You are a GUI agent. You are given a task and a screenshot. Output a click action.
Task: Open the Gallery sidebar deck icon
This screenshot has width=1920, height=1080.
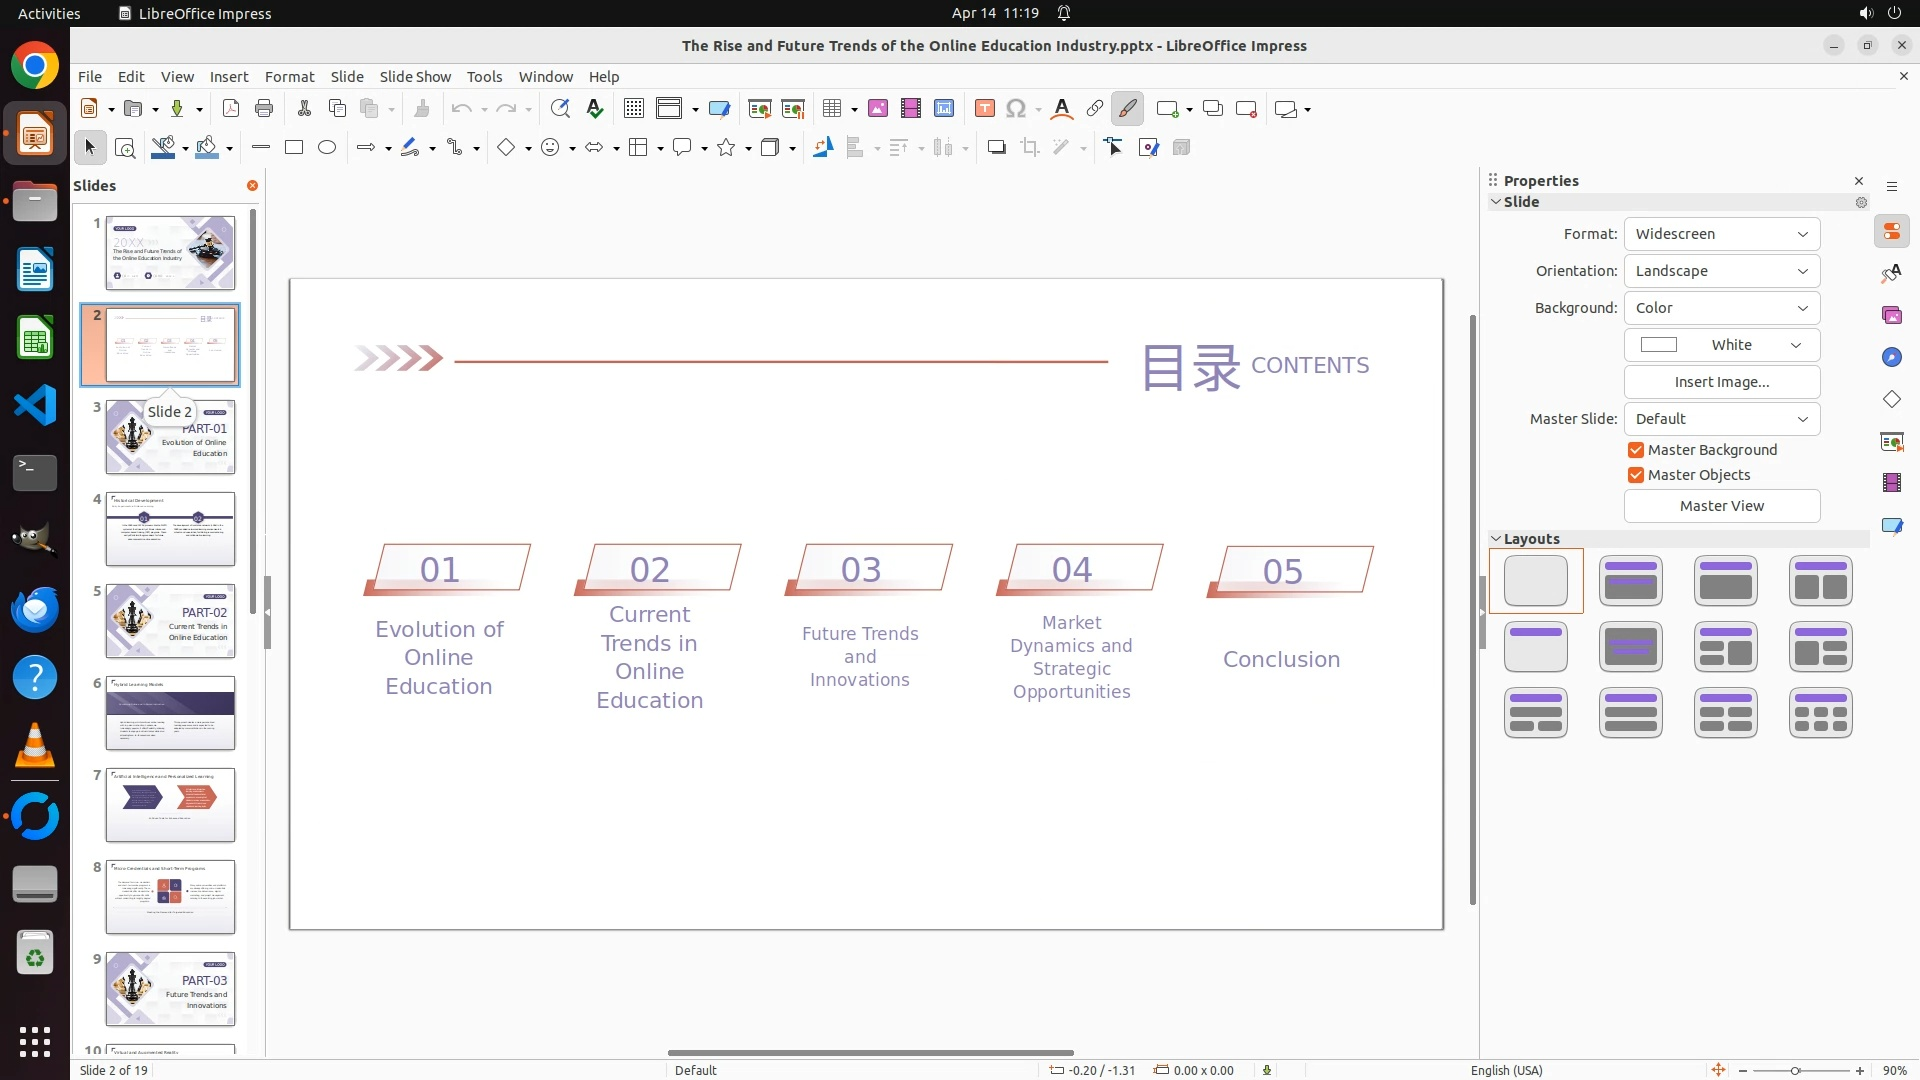click(1891, 316)
